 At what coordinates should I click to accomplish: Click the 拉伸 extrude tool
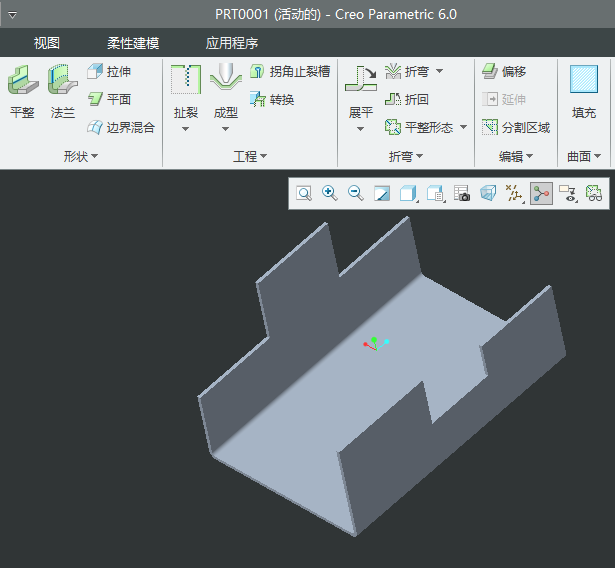[x=109, y=72]
